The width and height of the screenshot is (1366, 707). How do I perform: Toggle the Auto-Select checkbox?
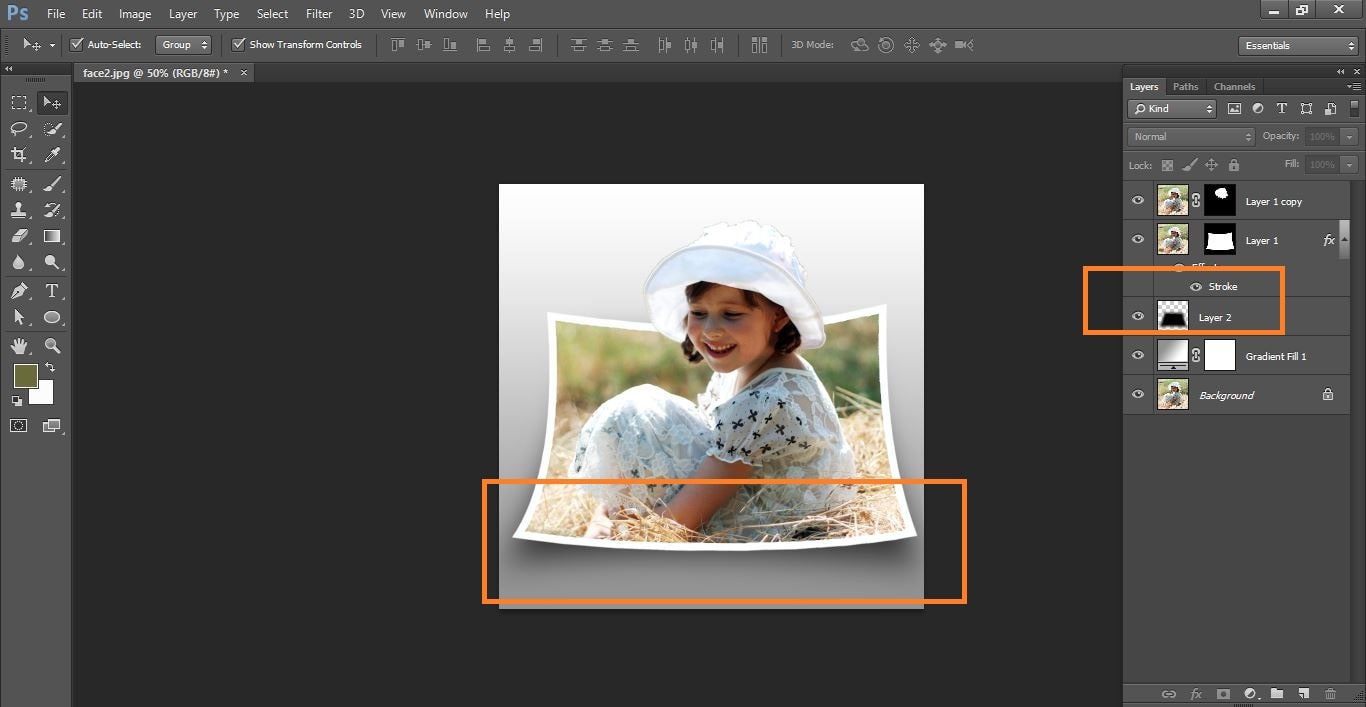77,45
